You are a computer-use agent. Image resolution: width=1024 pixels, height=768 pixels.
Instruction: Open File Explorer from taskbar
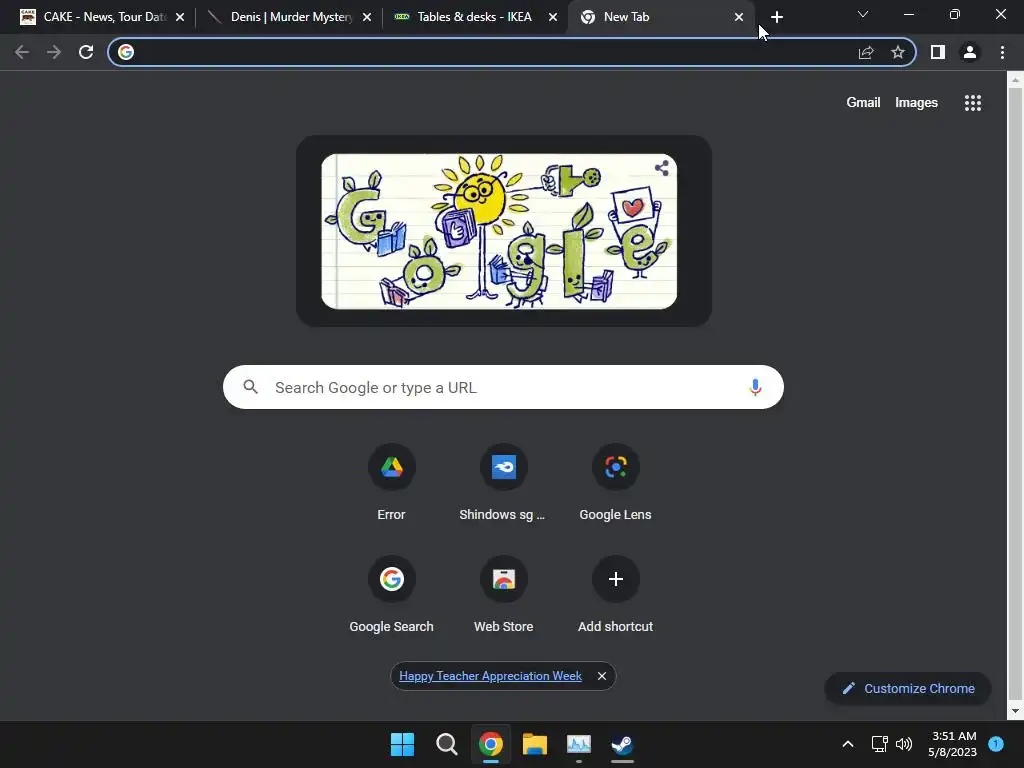535,744
